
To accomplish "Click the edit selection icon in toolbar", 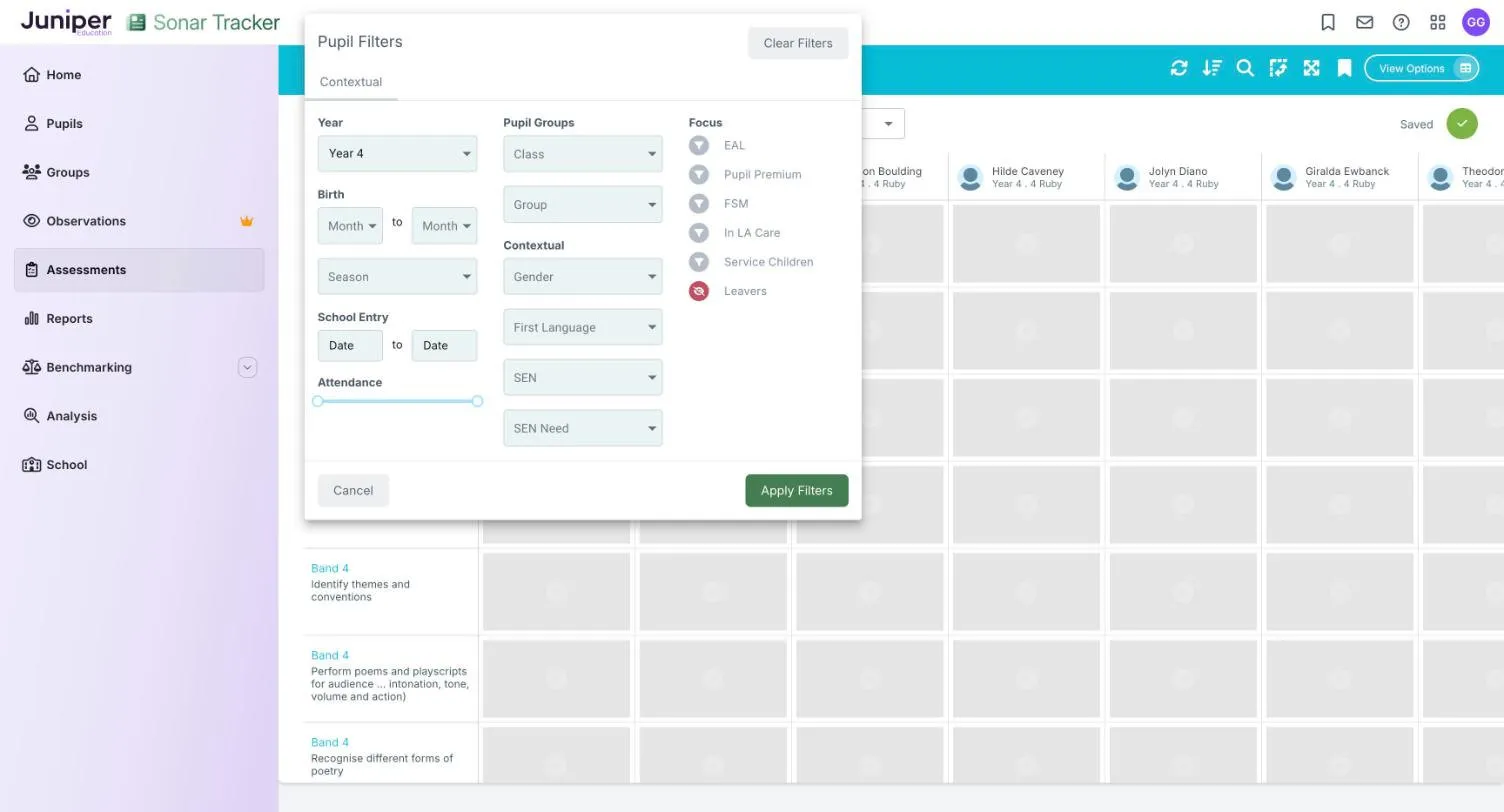I will [x=1278, y=68].
